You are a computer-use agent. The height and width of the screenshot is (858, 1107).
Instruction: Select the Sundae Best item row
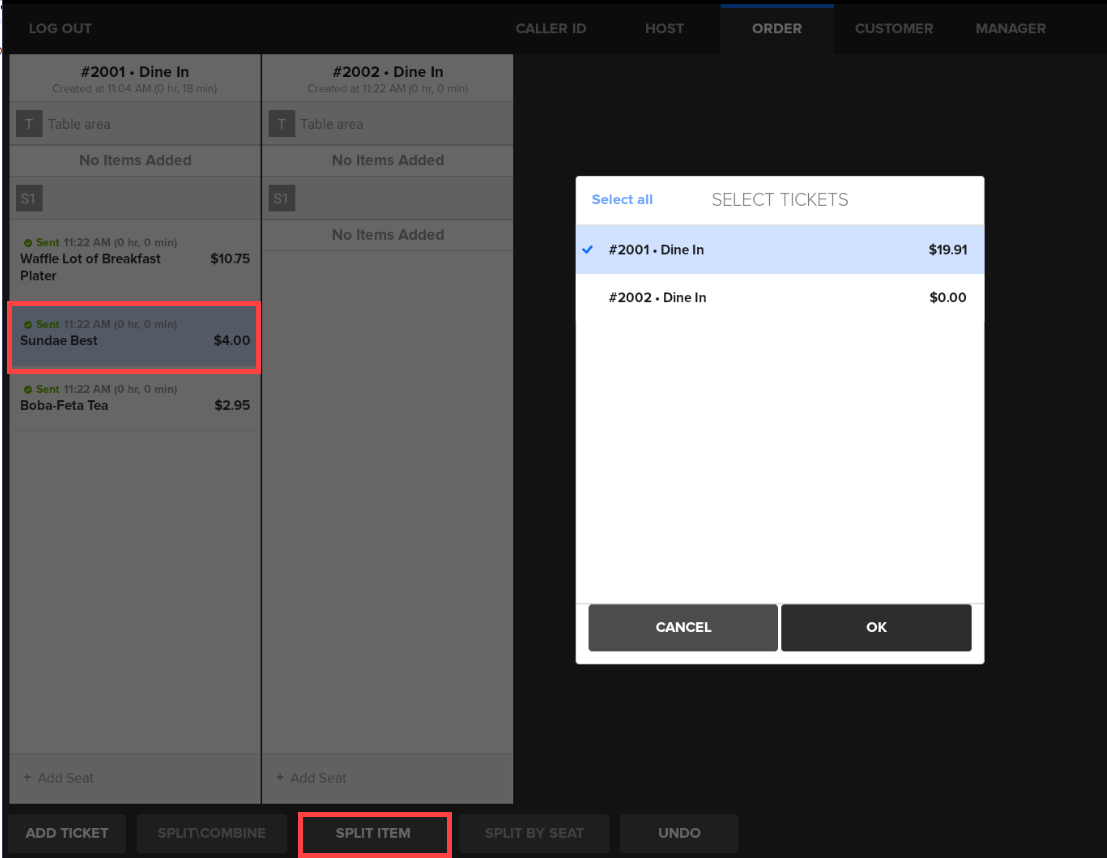[134, 338]
